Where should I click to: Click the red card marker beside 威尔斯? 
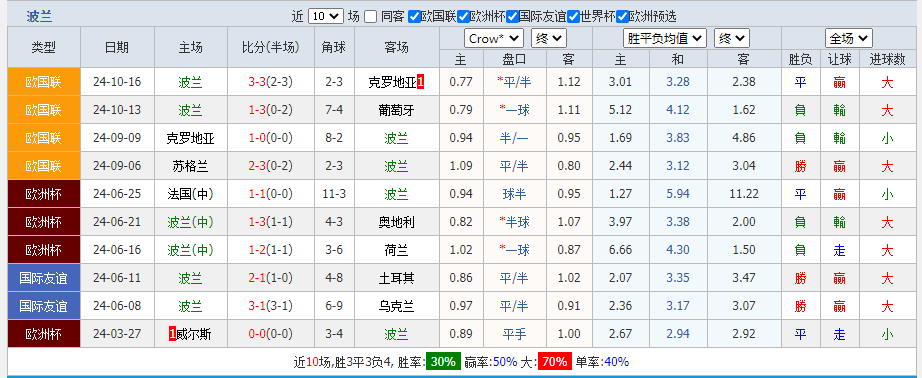(172, 334)
